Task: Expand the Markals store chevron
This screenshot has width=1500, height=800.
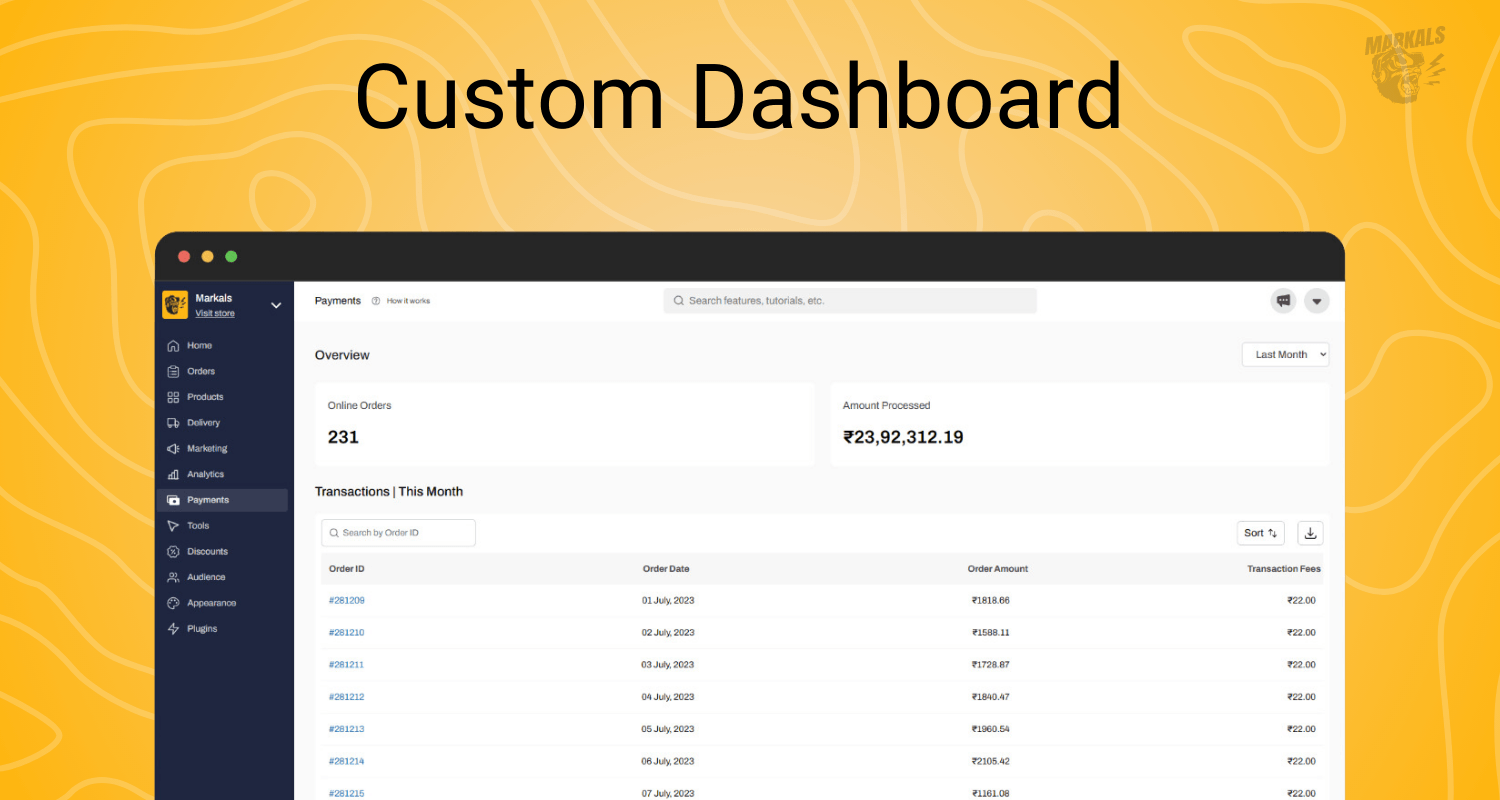Action: click(276, 305)
